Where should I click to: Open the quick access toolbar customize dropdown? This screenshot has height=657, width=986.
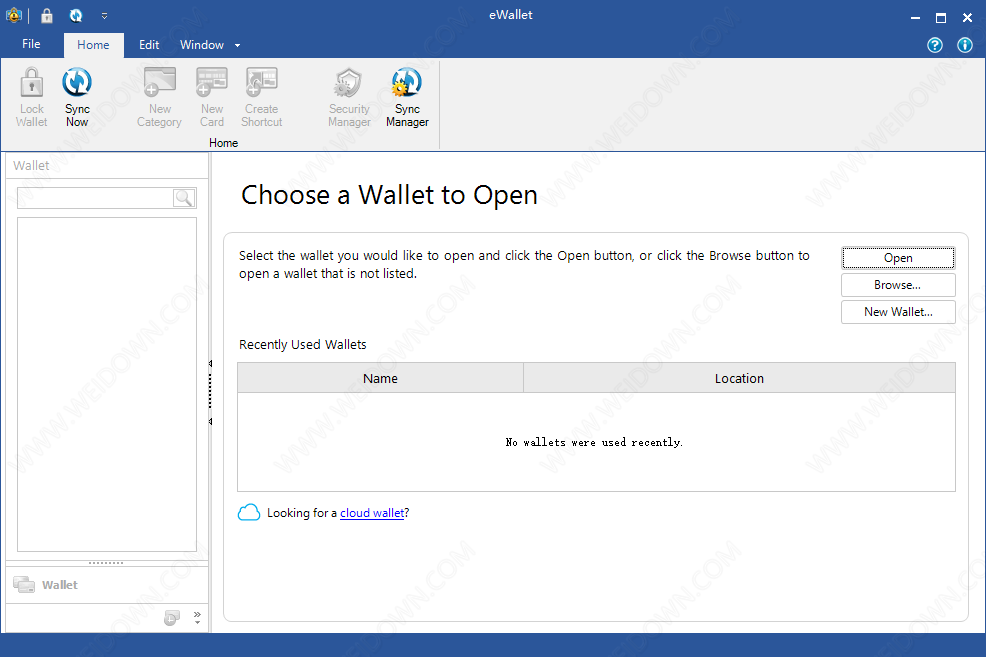(104, 16)
